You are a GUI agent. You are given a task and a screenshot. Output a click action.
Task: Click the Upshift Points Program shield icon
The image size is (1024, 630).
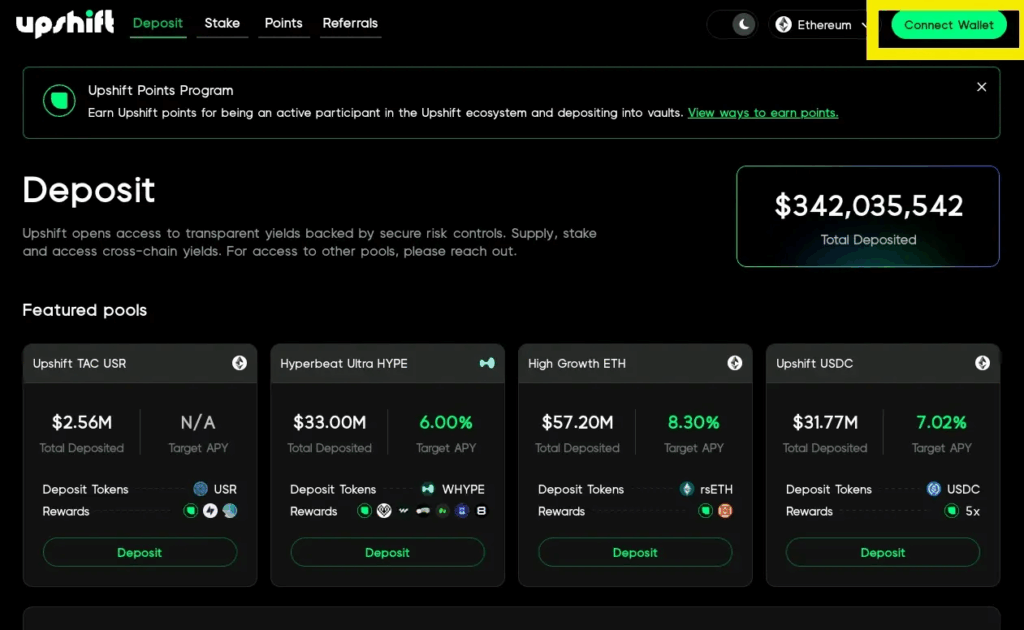click(x=59, y=101)
